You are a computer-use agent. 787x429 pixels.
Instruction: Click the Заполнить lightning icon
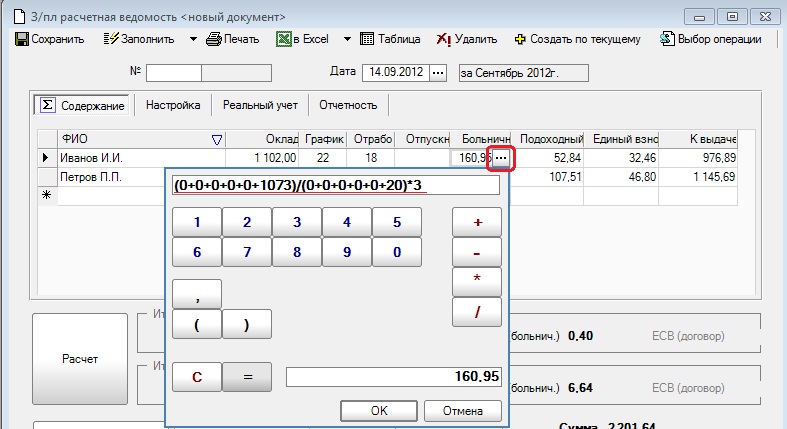tap(111, 39)
